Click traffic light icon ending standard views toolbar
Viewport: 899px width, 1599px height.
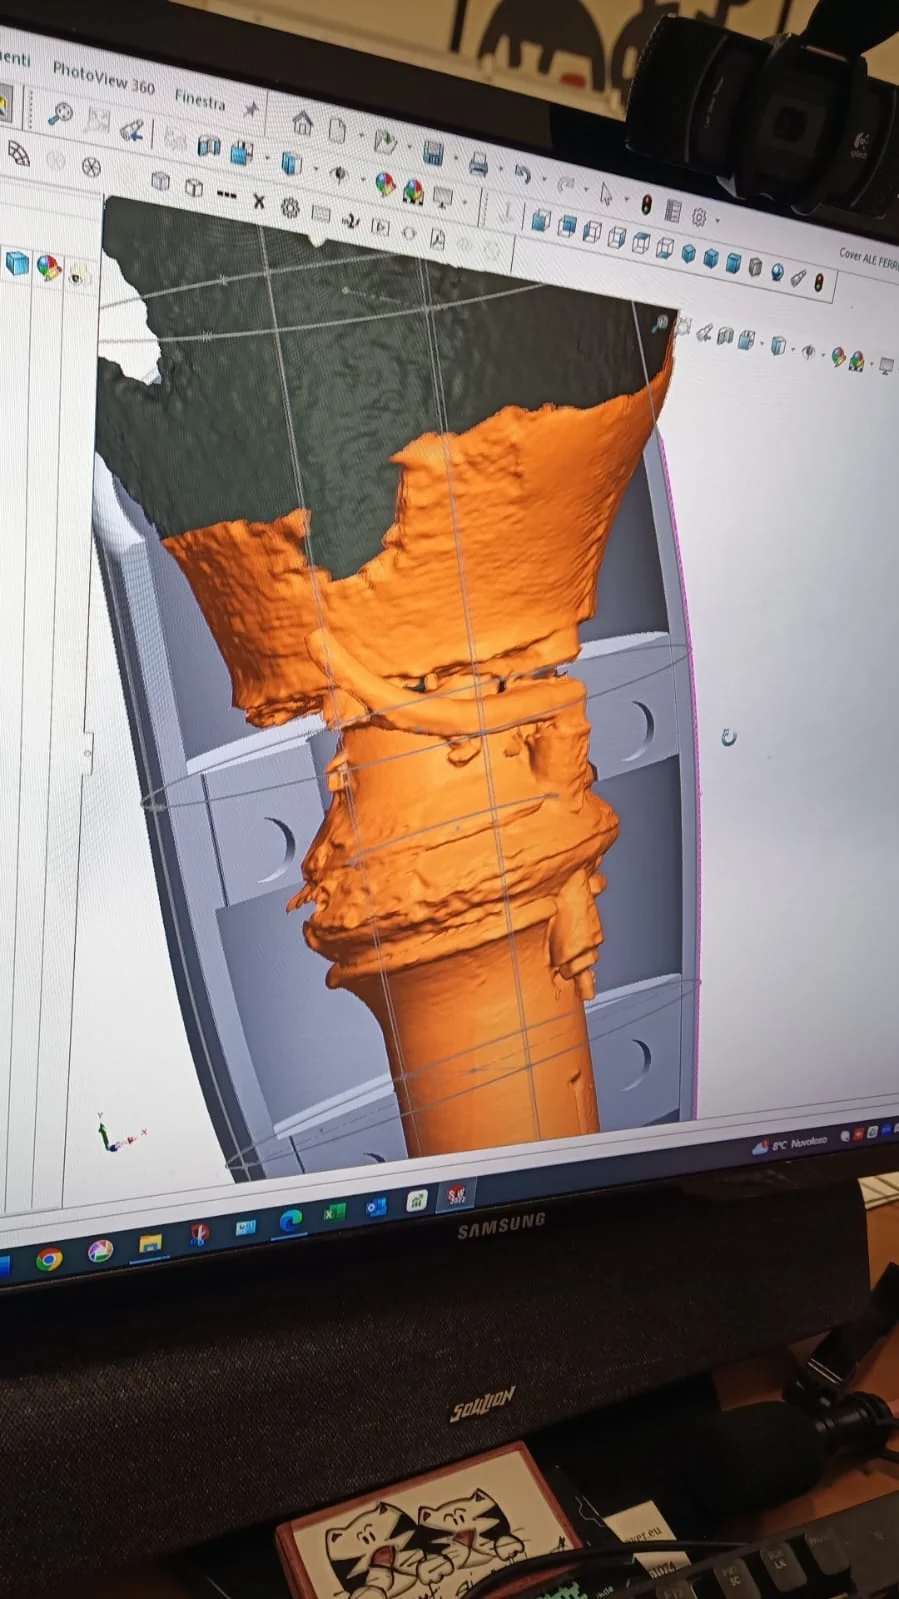point(819,283)
